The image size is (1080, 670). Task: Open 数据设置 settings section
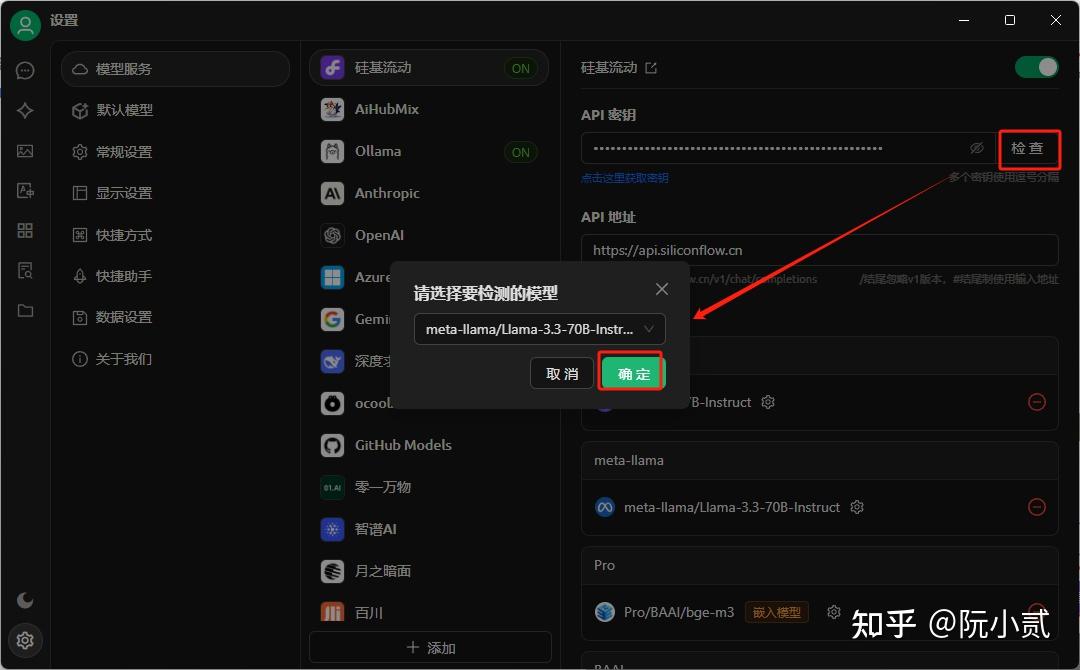175,317
